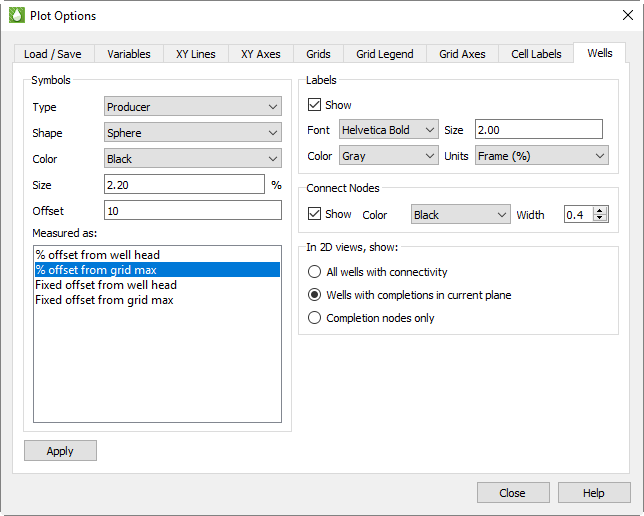This screenshot has height=516, width=644.
Task: Click the Plot Options app icon
Action: [x=16, y=16]
